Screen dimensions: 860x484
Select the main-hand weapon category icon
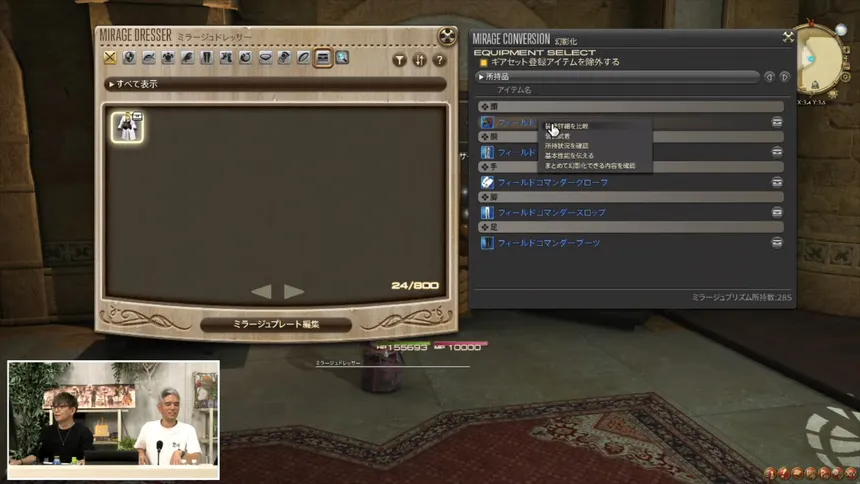(x=110, y=58)
